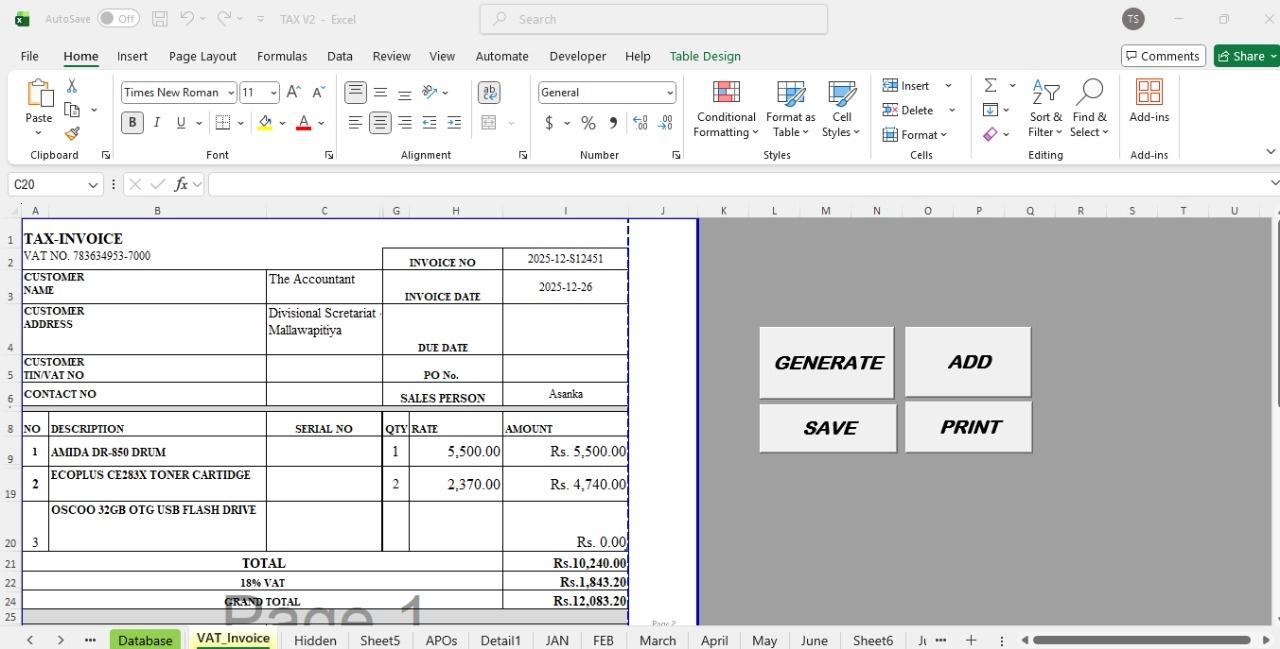The image size is (1280, 649).
Task: Click the horizontal scrollbar
Action: [x=1141, y=640]
